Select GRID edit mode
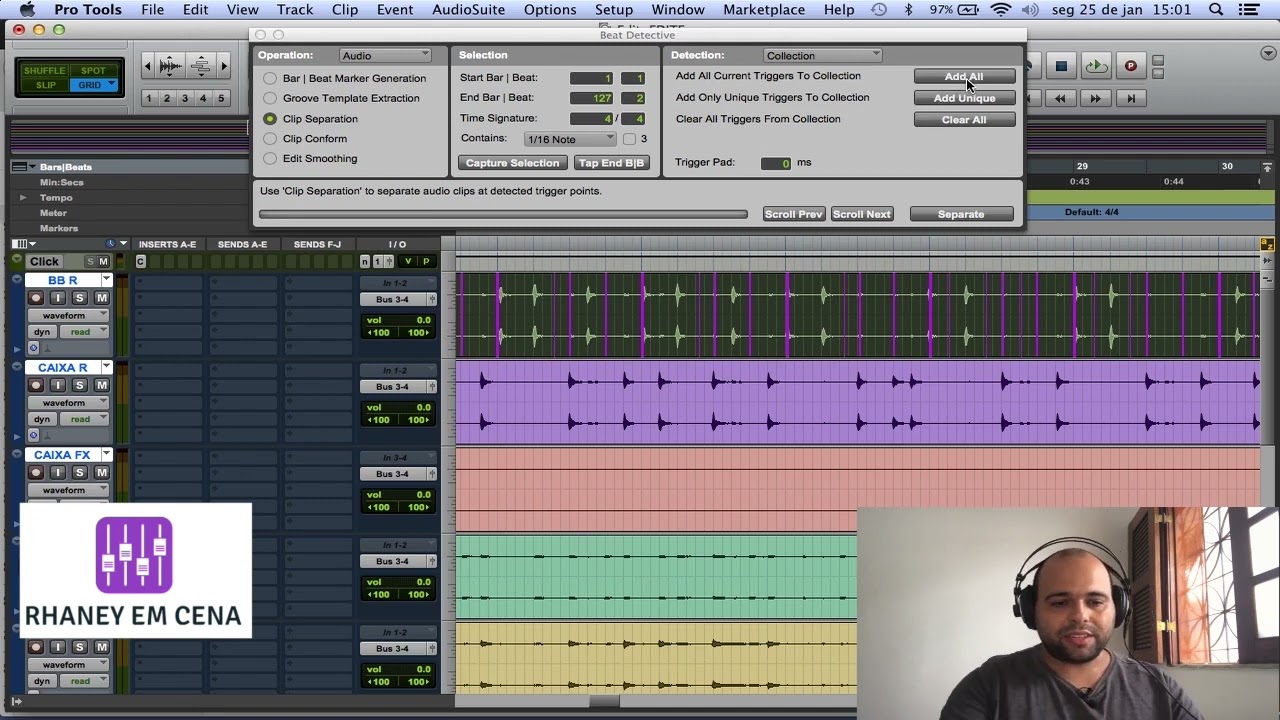Image resolution: width=1280 pixels, height=720 pixels. coord(93,85)
